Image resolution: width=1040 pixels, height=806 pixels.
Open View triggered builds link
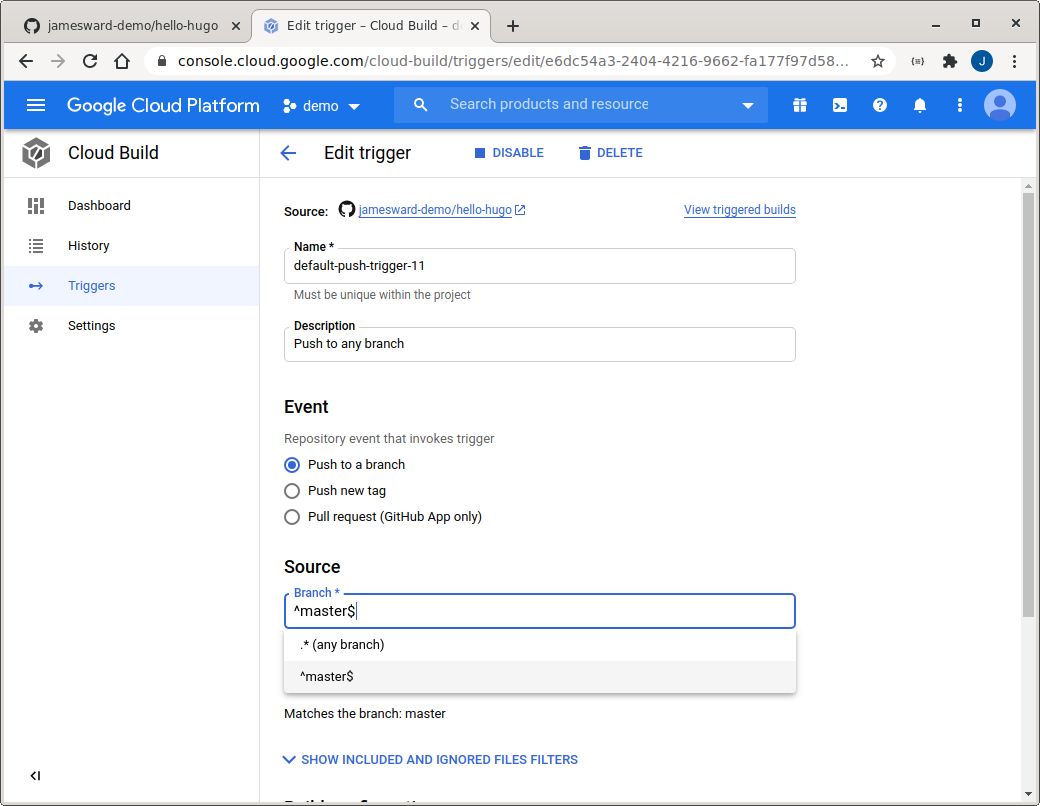point(739,210)
